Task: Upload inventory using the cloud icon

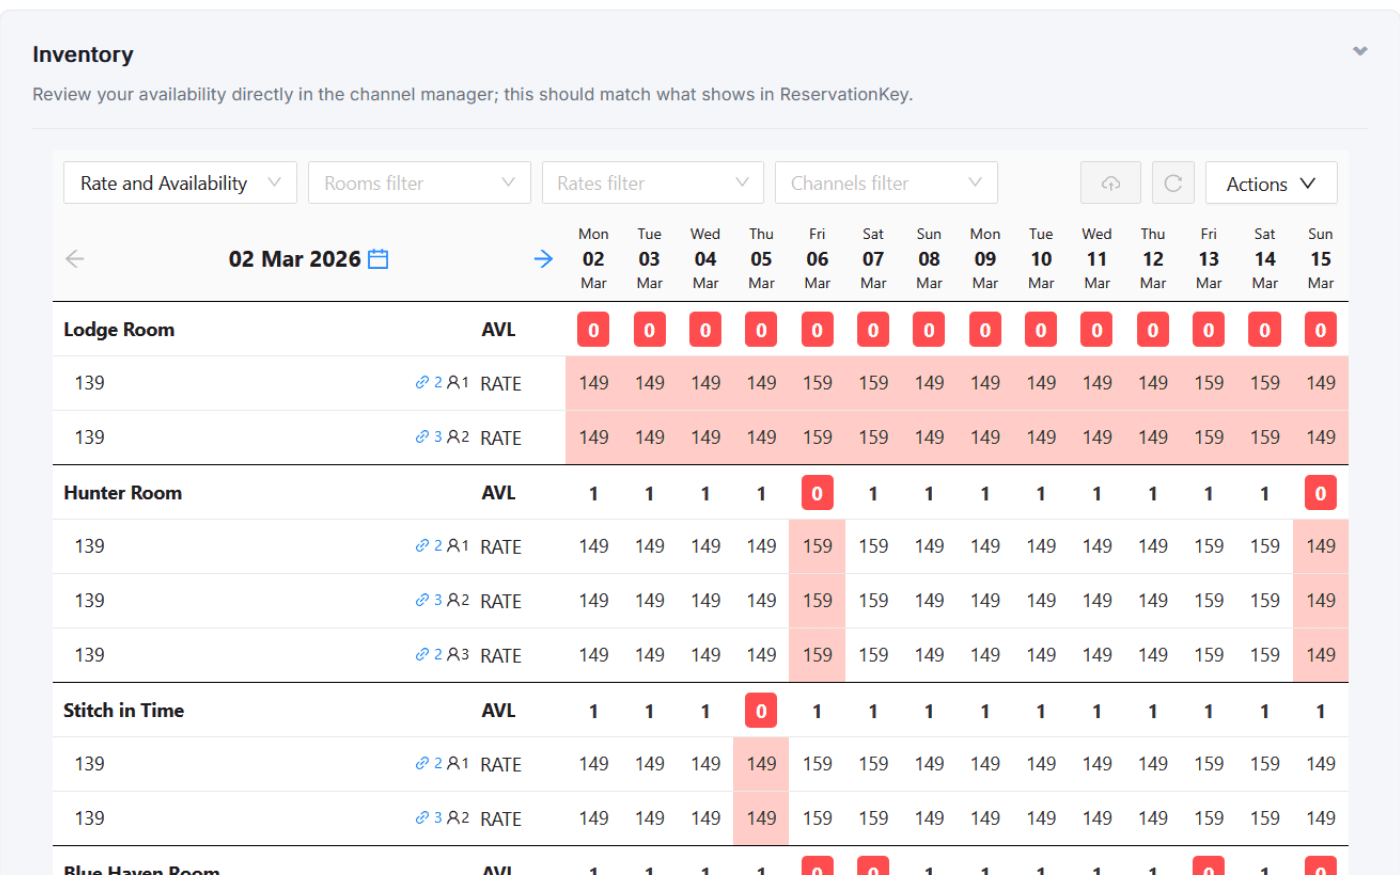Action: 1110,183
